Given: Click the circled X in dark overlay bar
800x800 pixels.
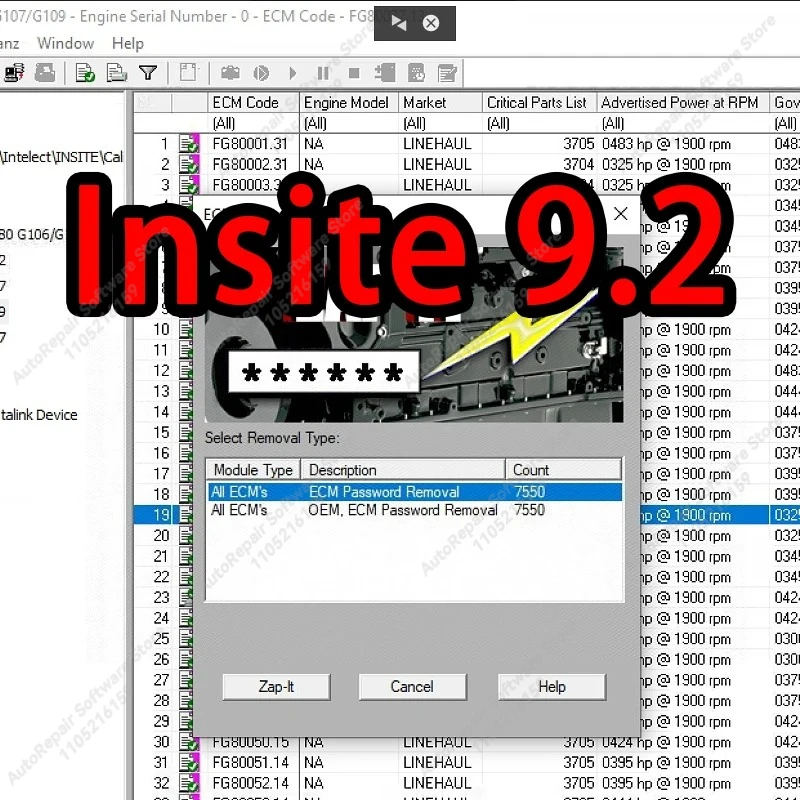Looking at the screenshot, I should [x=431, y=23].
